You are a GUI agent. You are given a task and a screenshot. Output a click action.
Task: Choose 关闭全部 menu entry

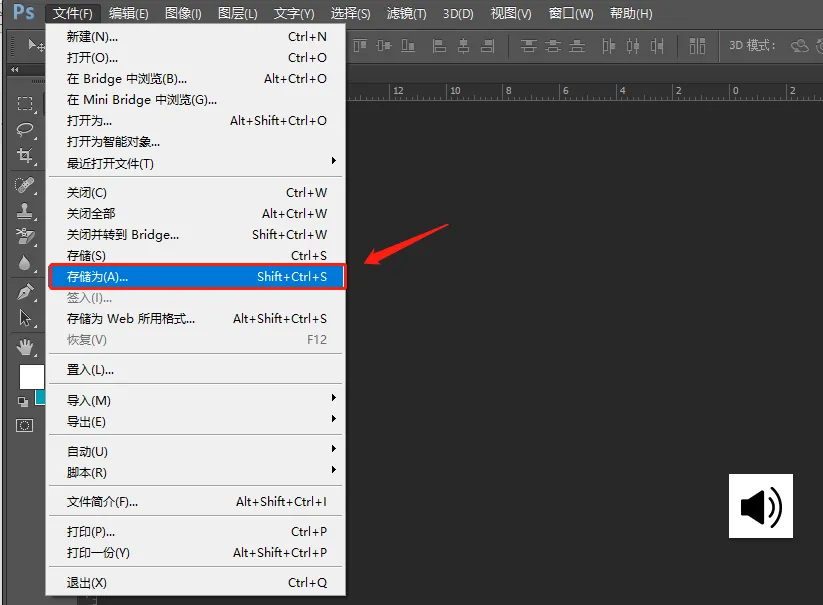pos(196,214)
